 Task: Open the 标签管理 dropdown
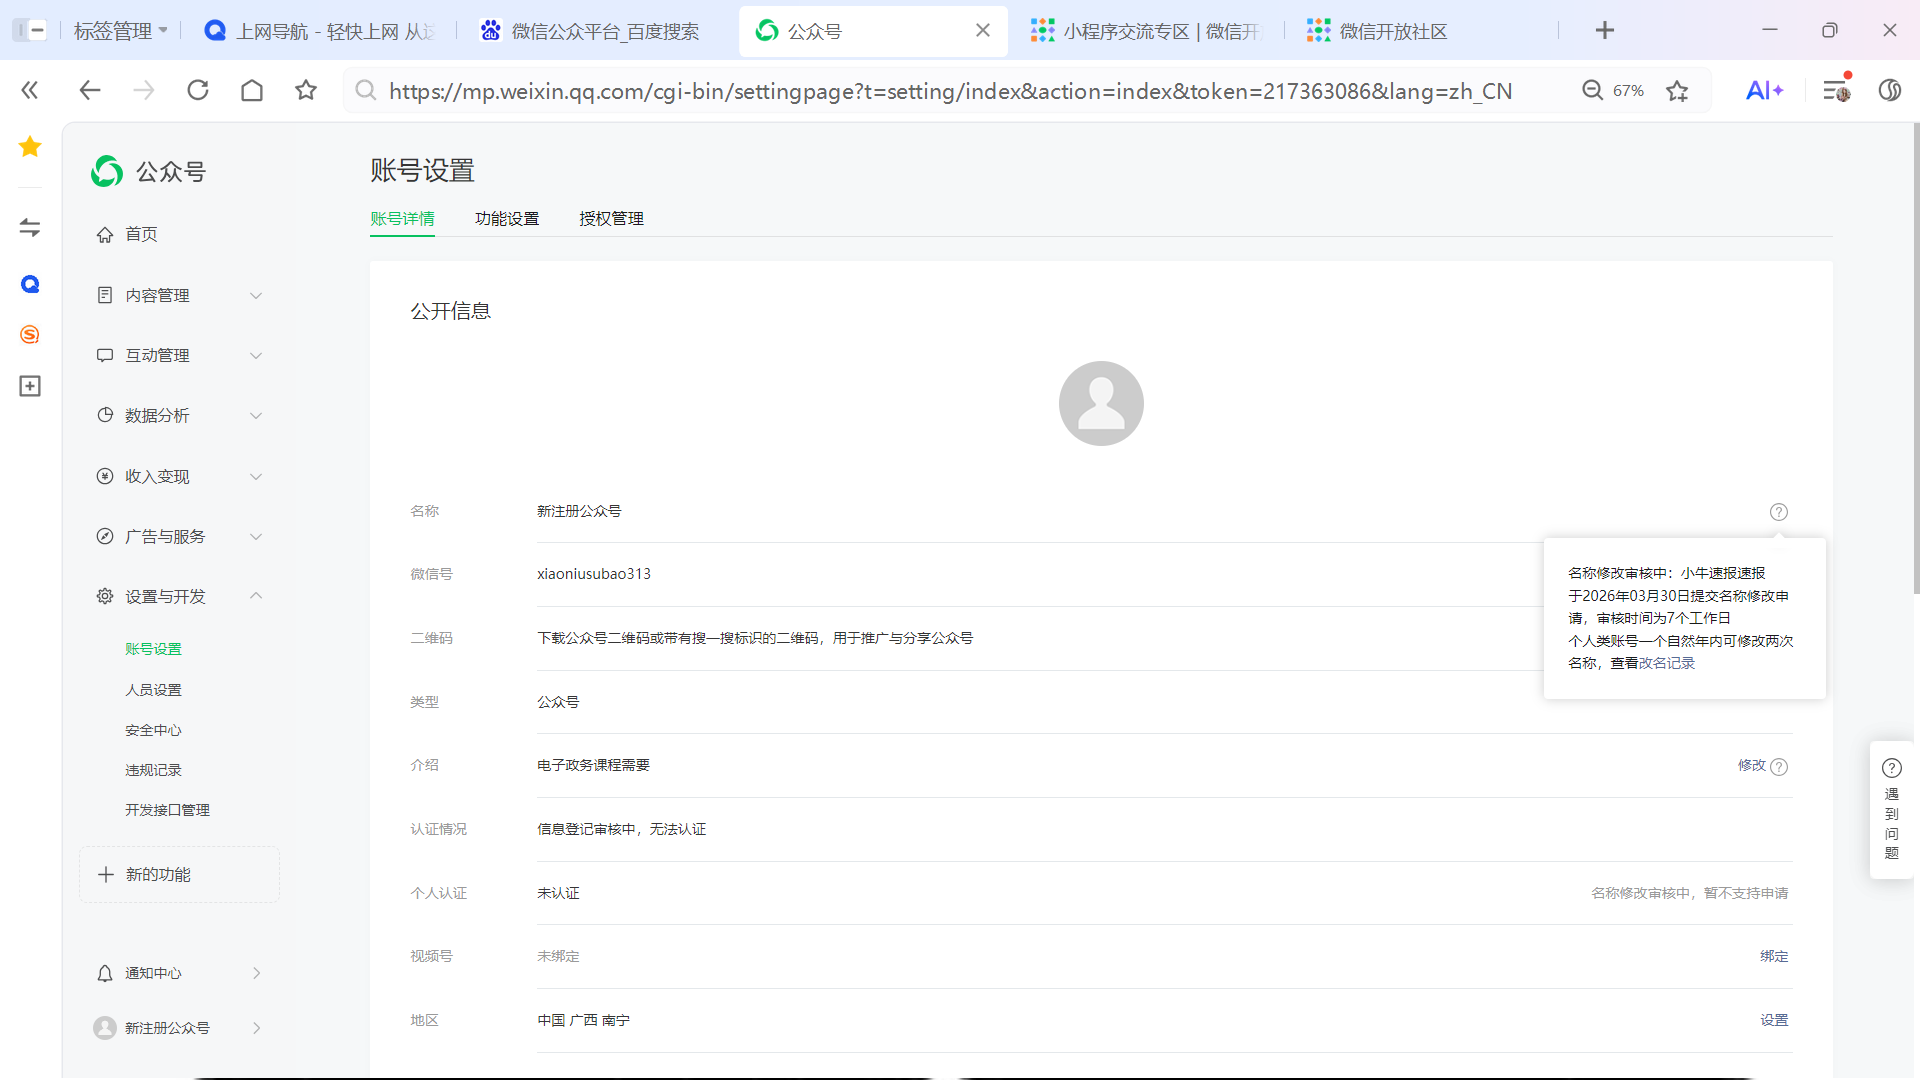[120, 31]
